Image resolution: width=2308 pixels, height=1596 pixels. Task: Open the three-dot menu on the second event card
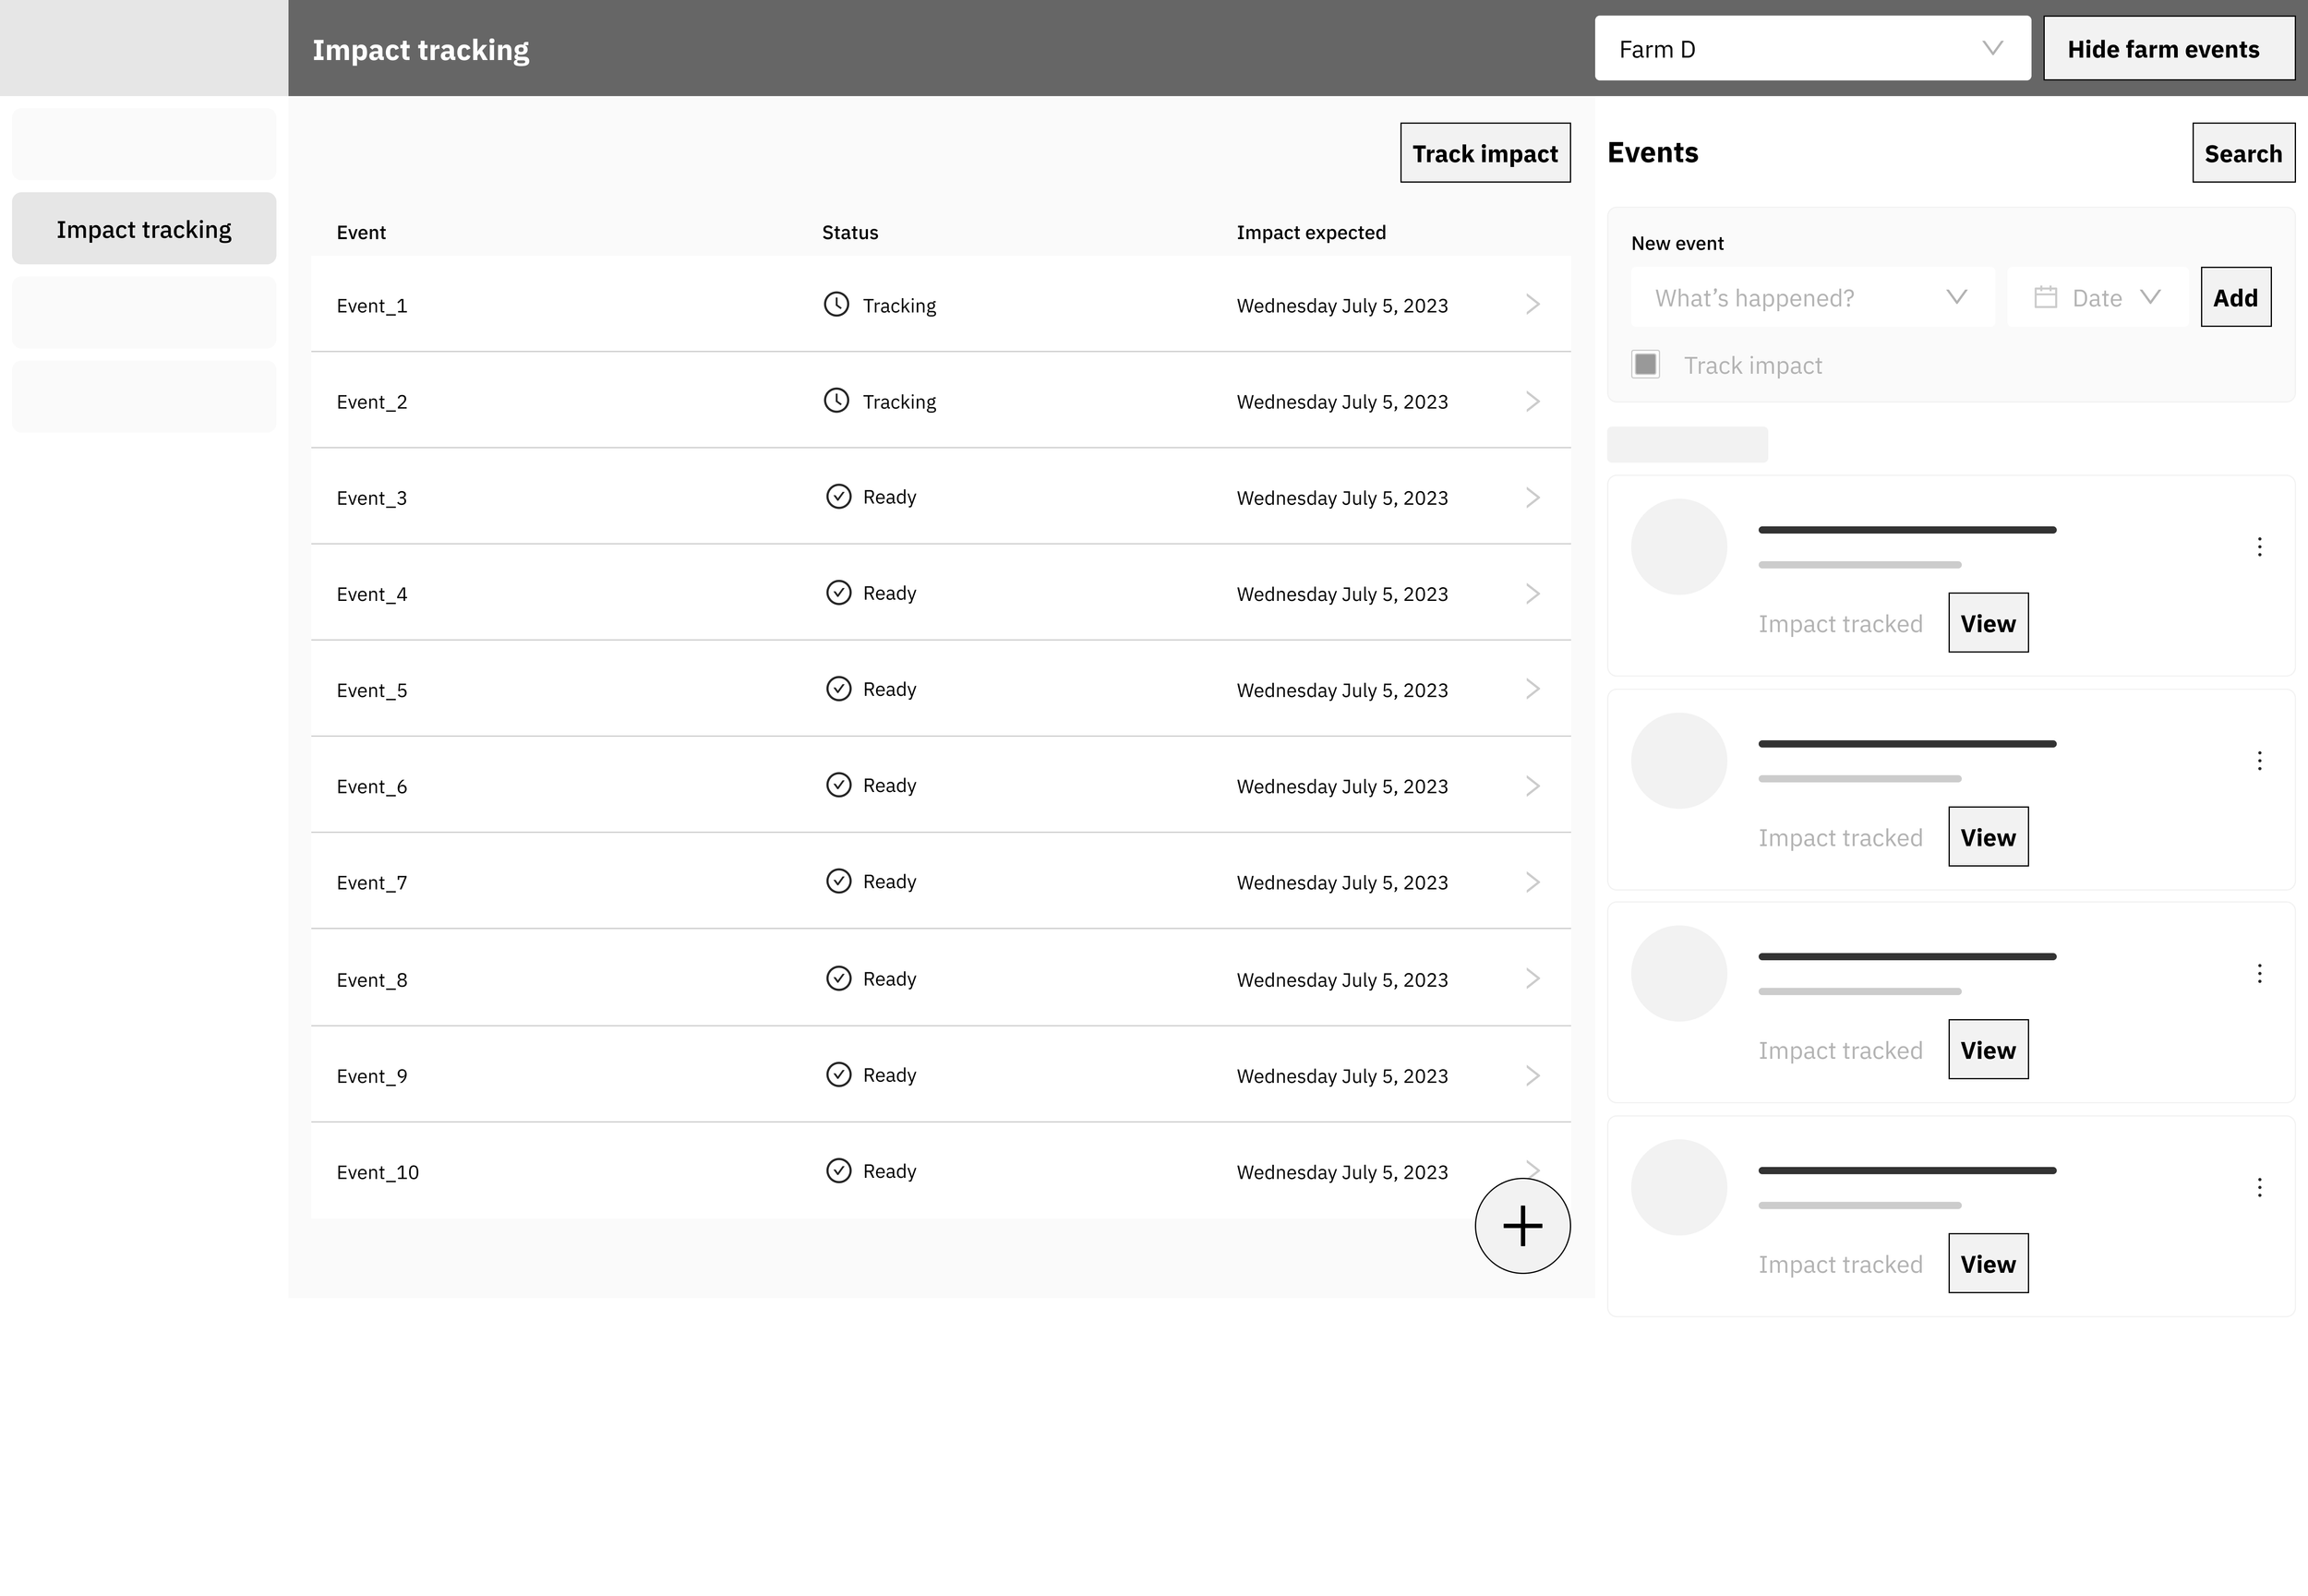click(x=2259, y=761)
